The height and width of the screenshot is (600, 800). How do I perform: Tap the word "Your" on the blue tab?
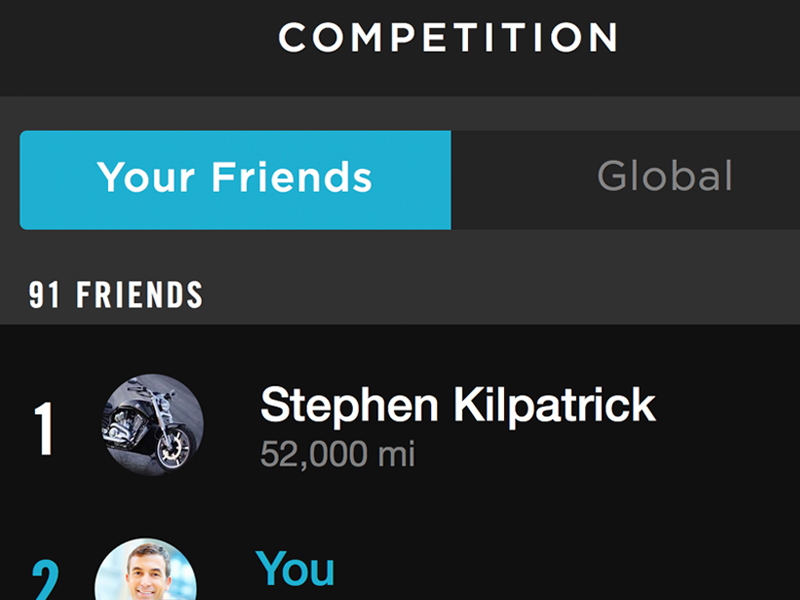point(146,177)
